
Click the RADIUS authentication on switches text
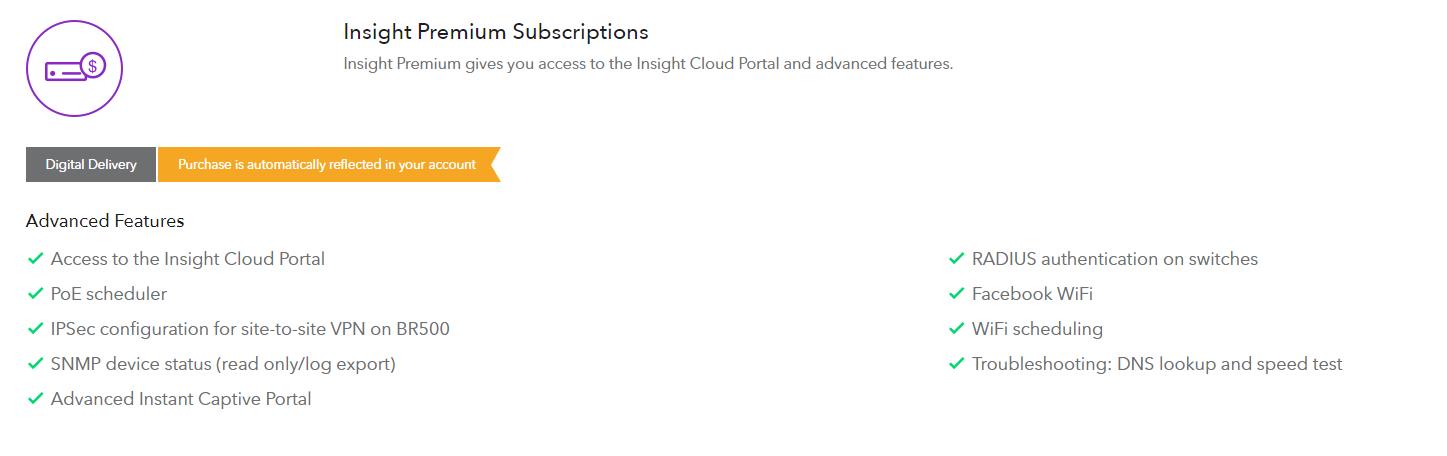pyautogui.click(x=1114, y=259)
